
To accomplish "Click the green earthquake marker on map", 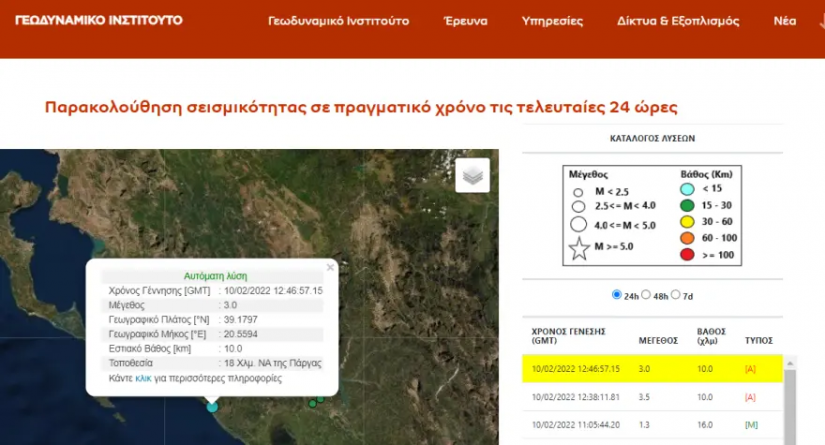I will [x=313, y=403].
